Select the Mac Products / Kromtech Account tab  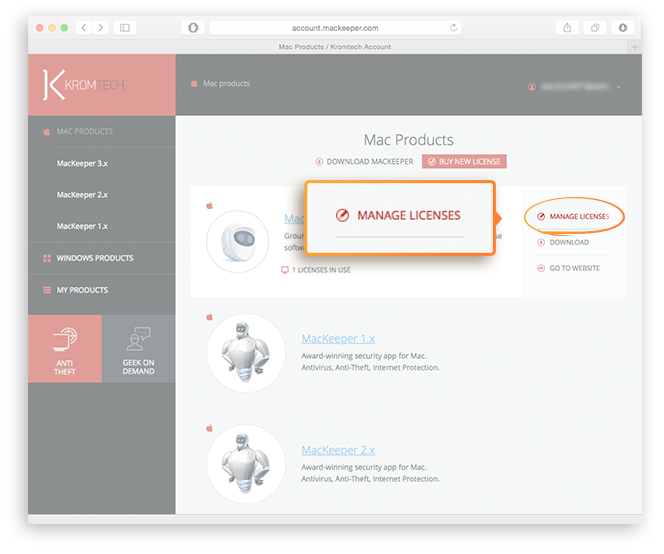(335, 47)
